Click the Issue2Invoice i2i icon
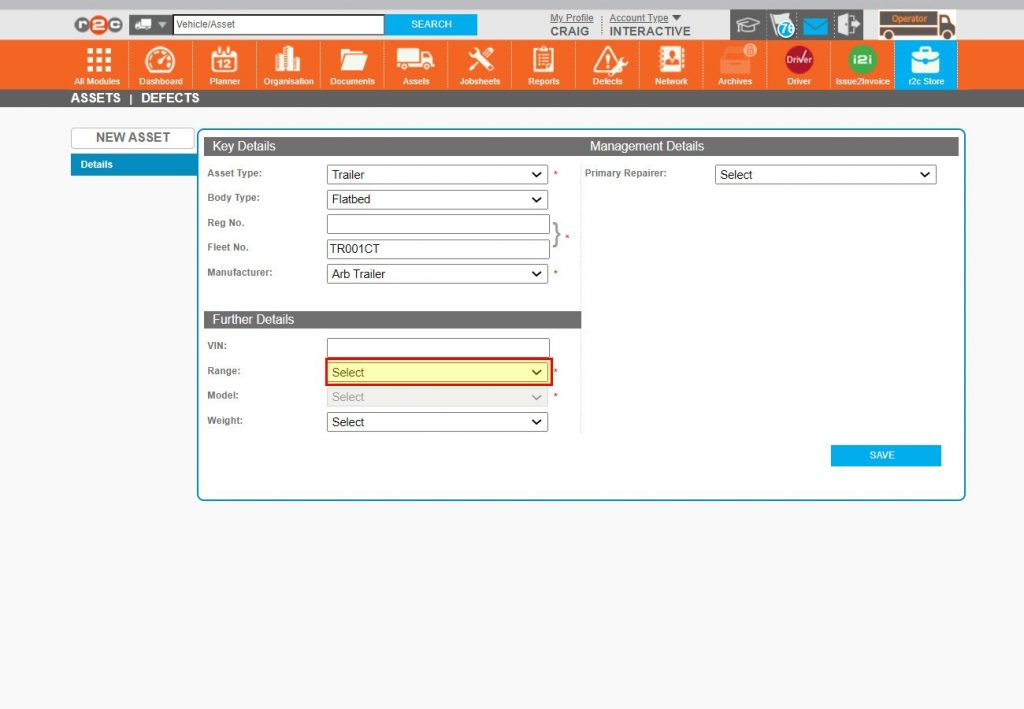Image resolution: width=1024 pixels, height=709 pixels. [x=861, y=58]
